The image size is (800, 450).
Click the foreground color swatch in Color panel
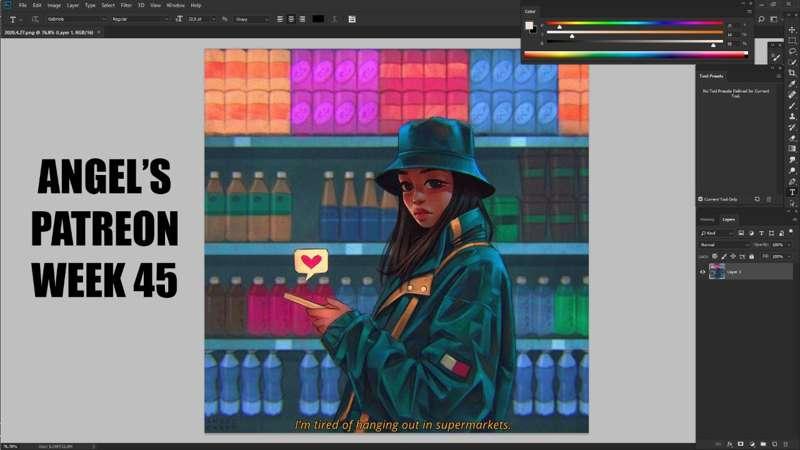[529, 25]
